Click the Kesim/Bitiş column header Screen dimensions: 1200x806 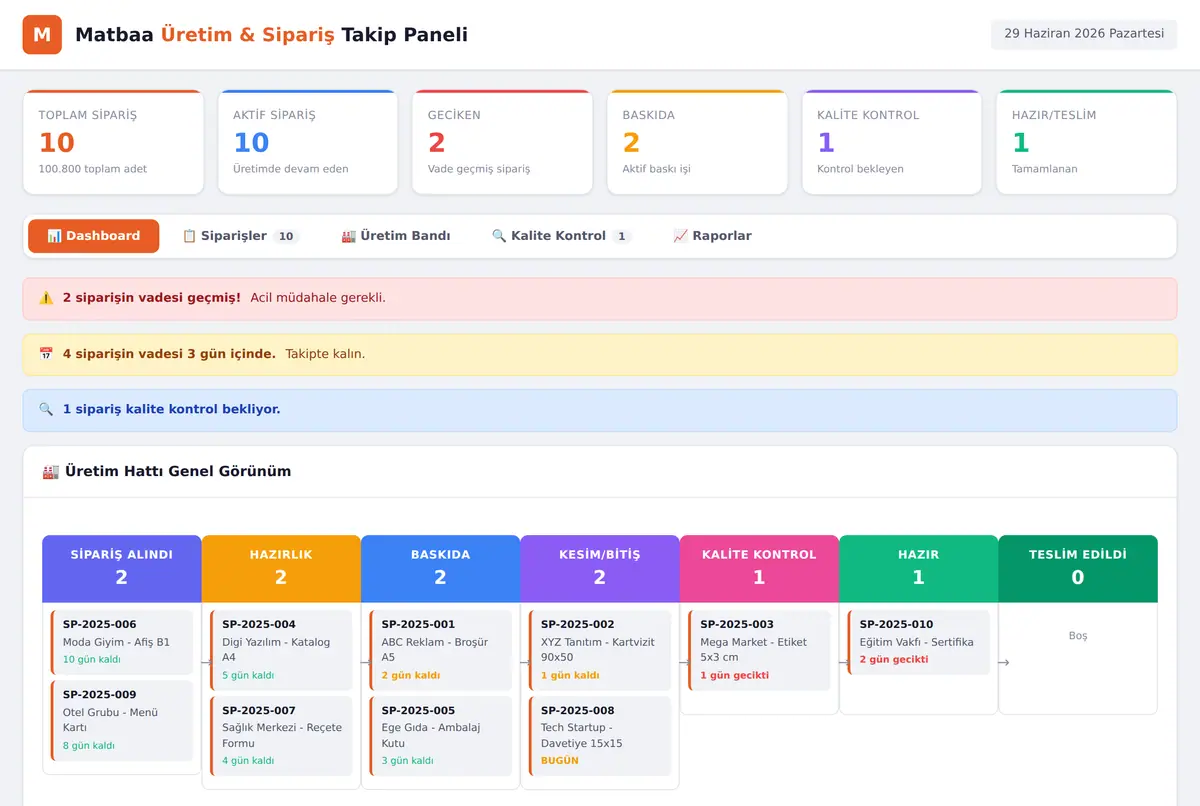click(x=600, y=568)
